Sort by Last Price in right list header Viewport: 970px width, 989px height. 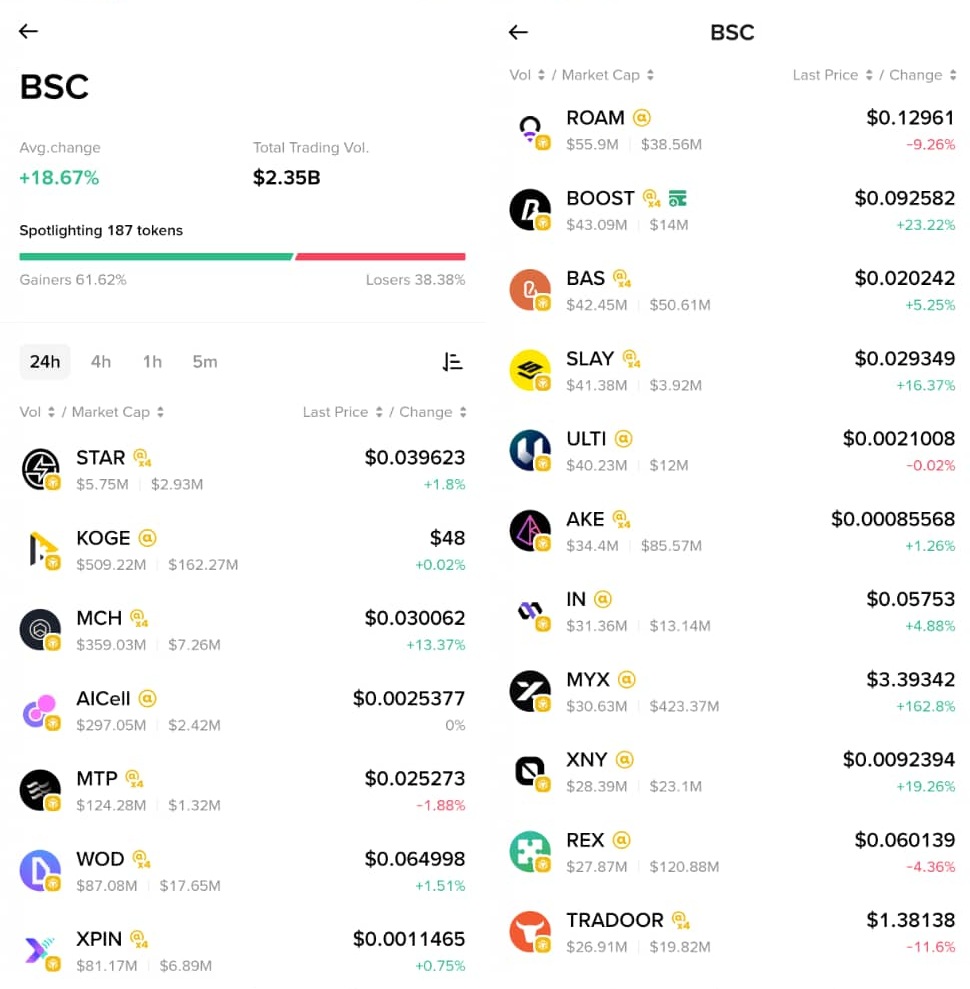point(832,75)
